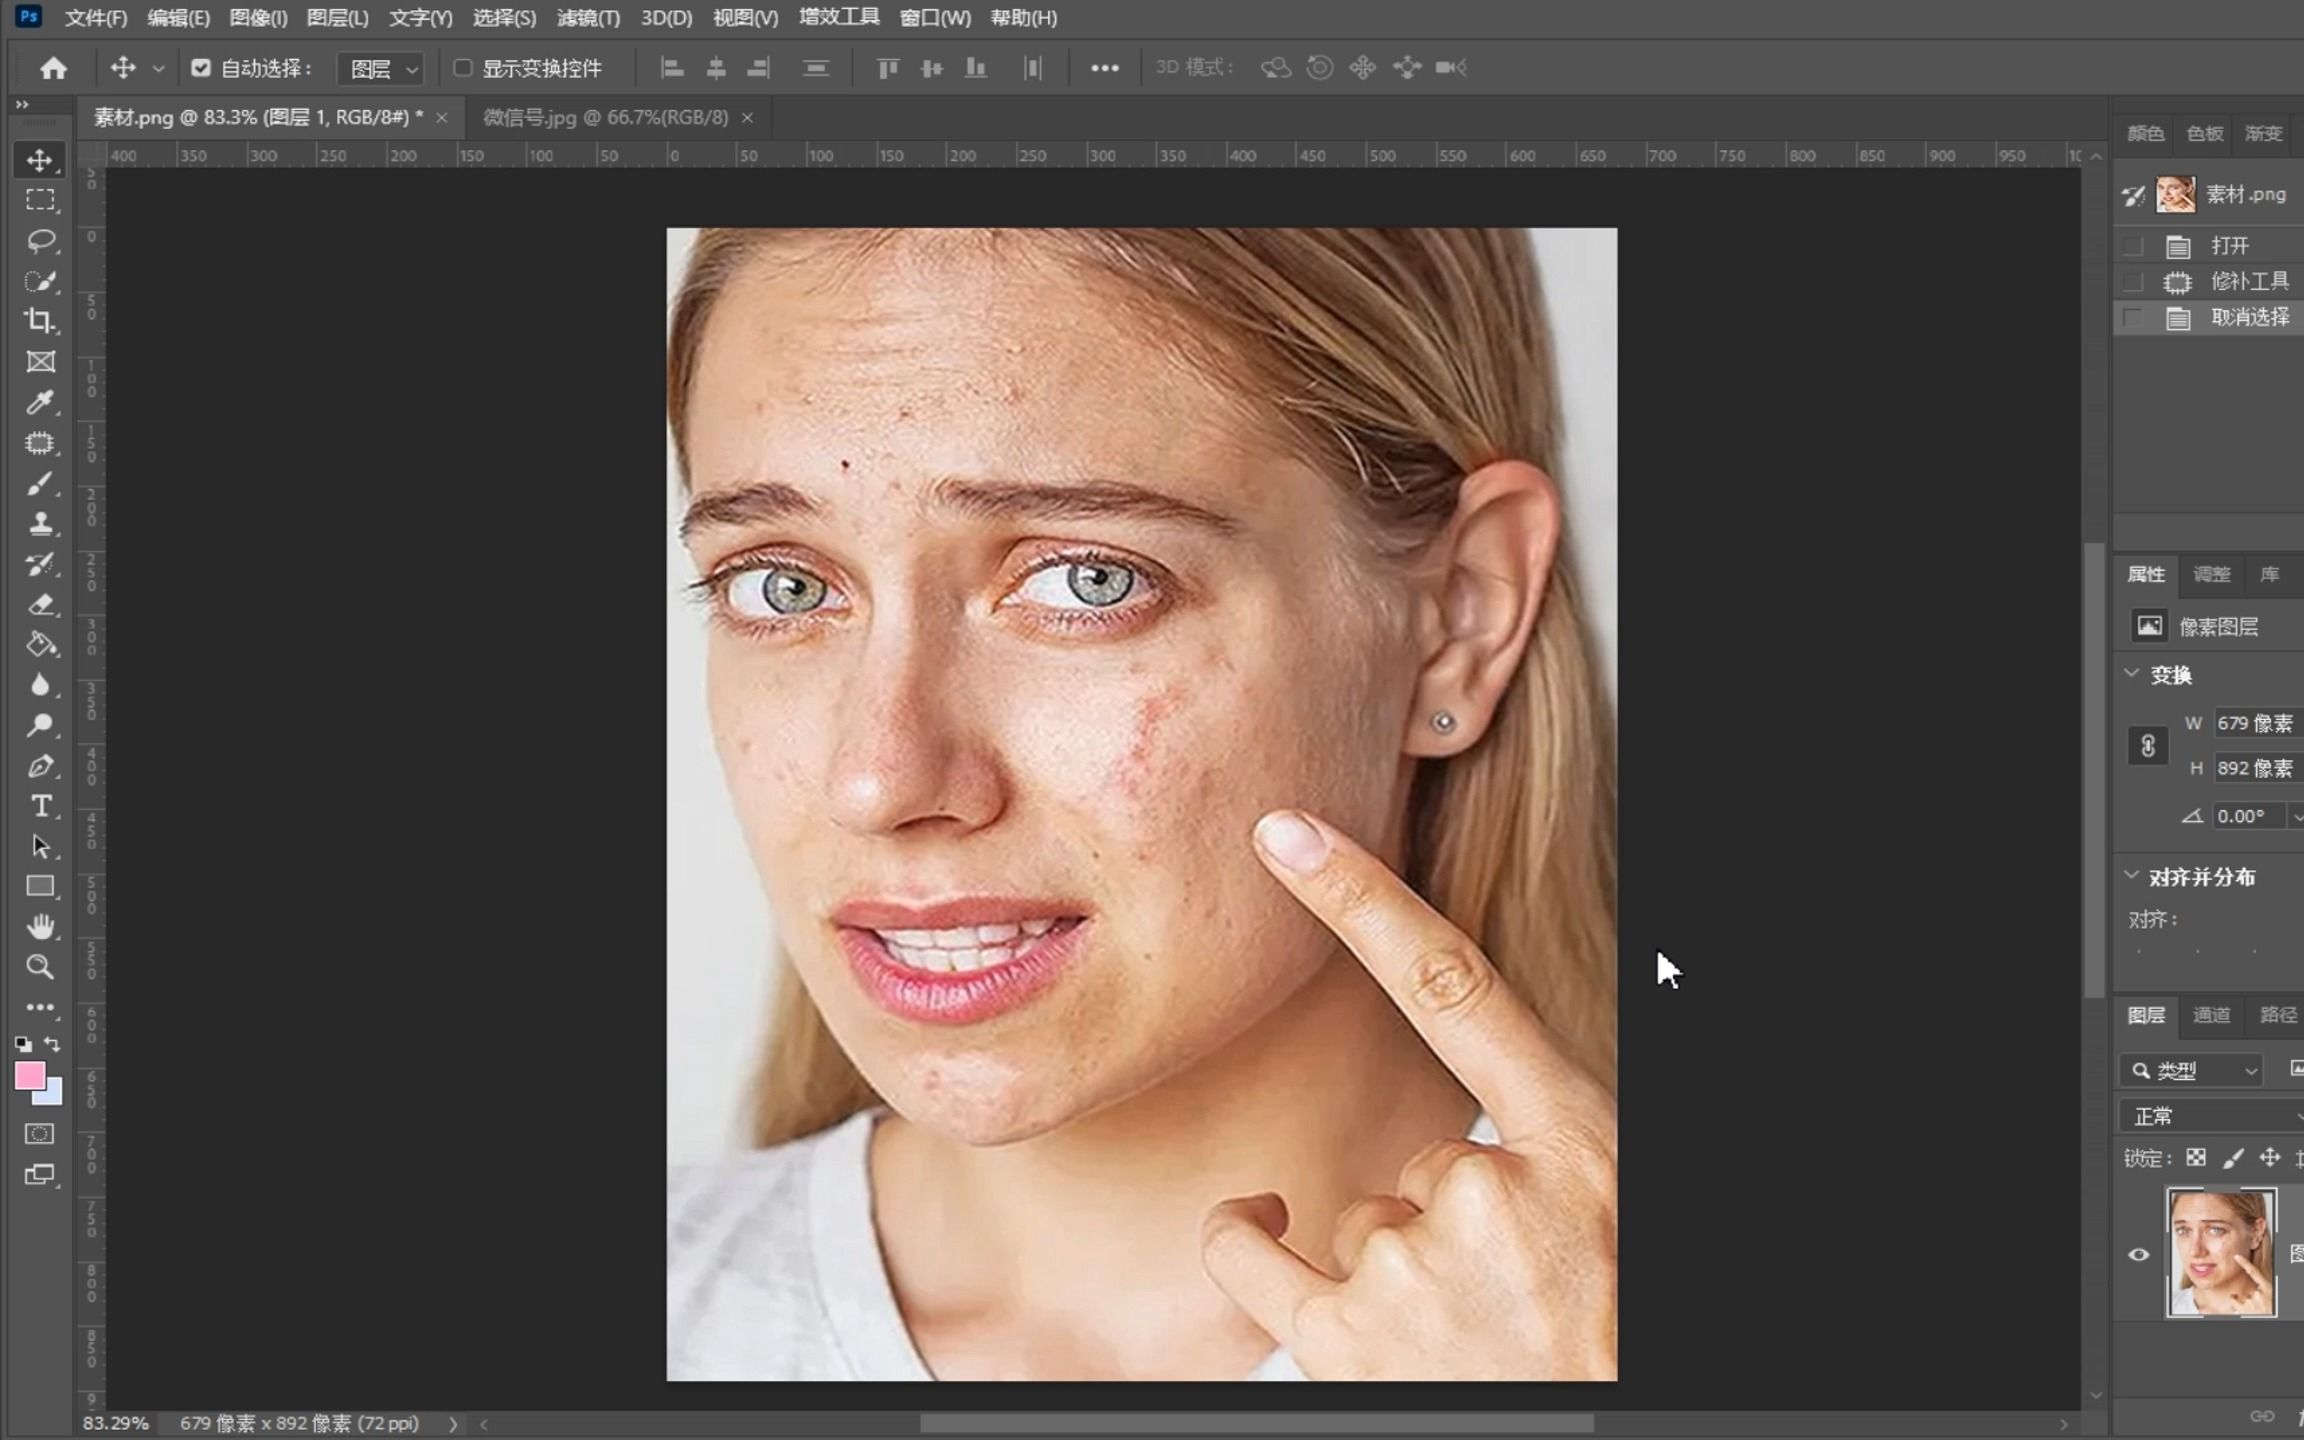Toggle the 自动选择 checkbox

(201, 68)
